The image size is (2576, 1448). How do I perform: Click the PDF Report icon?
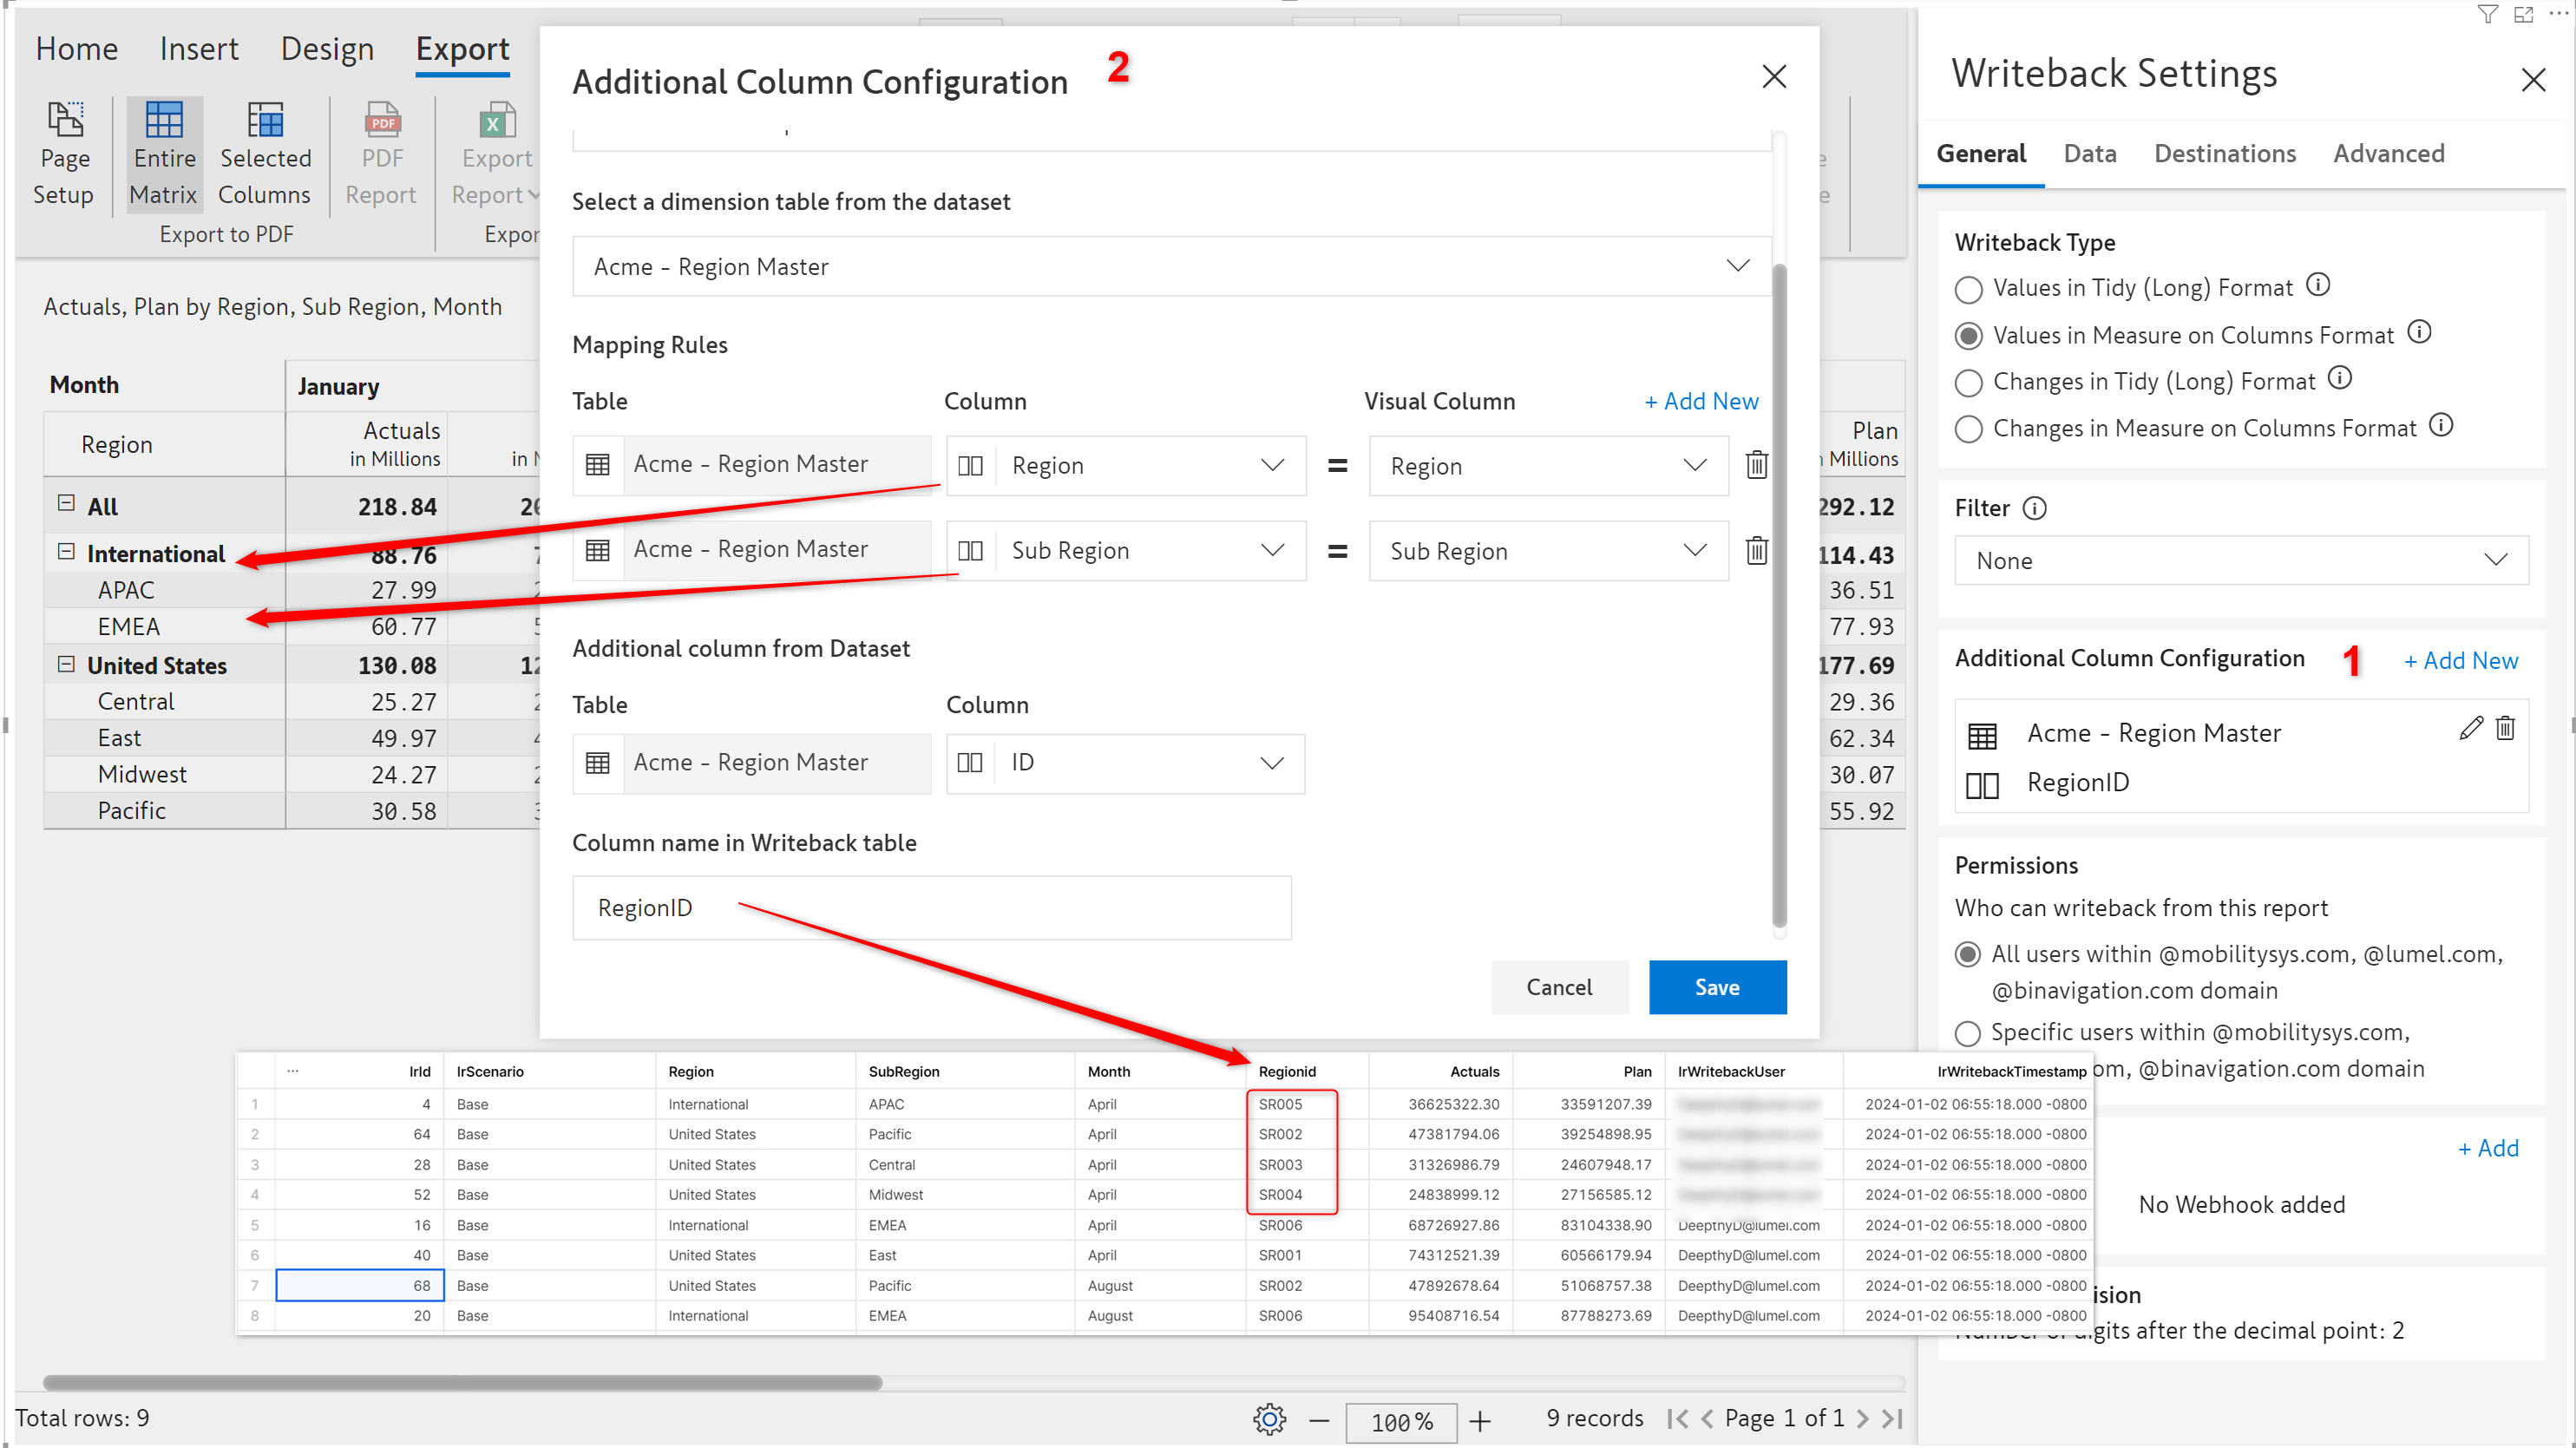tap(381, 121)
